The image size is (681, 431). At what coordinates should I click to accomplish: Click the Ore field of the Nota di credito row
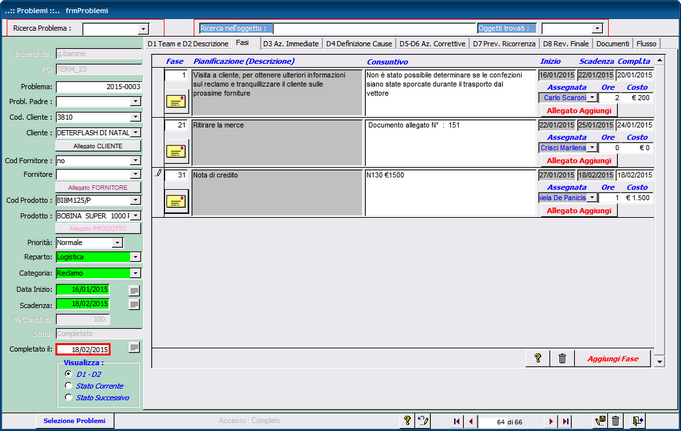coord(609,198)
